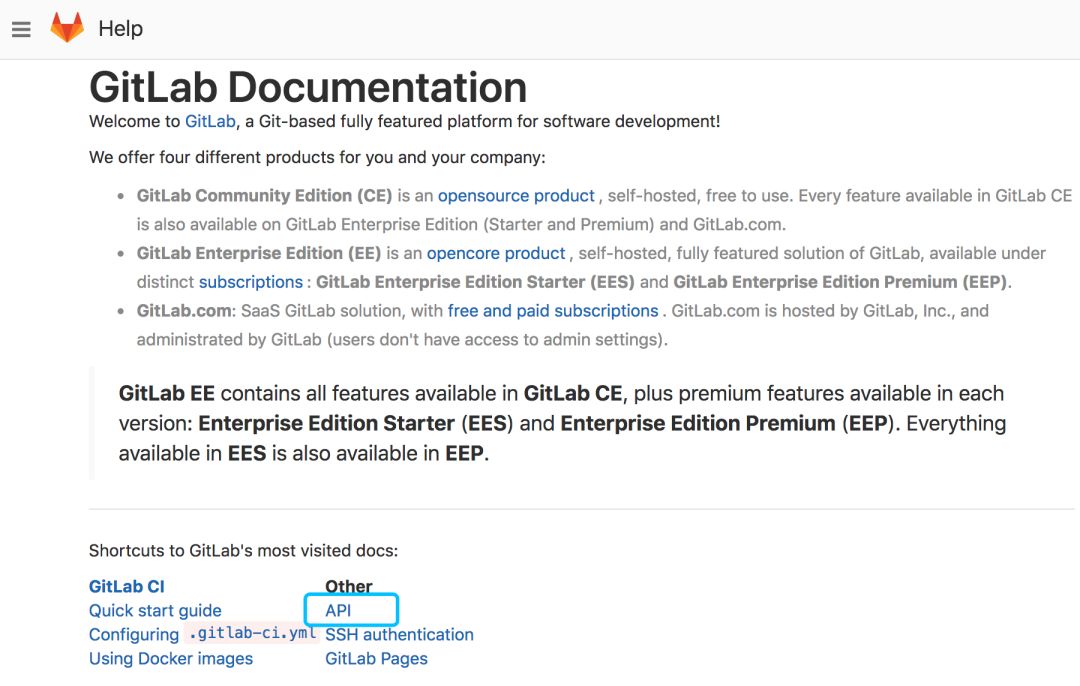Screen dimensions: 1080x686
Task: Open the subscriptions link
Action: pyautogui.click(x=251, y=282)
